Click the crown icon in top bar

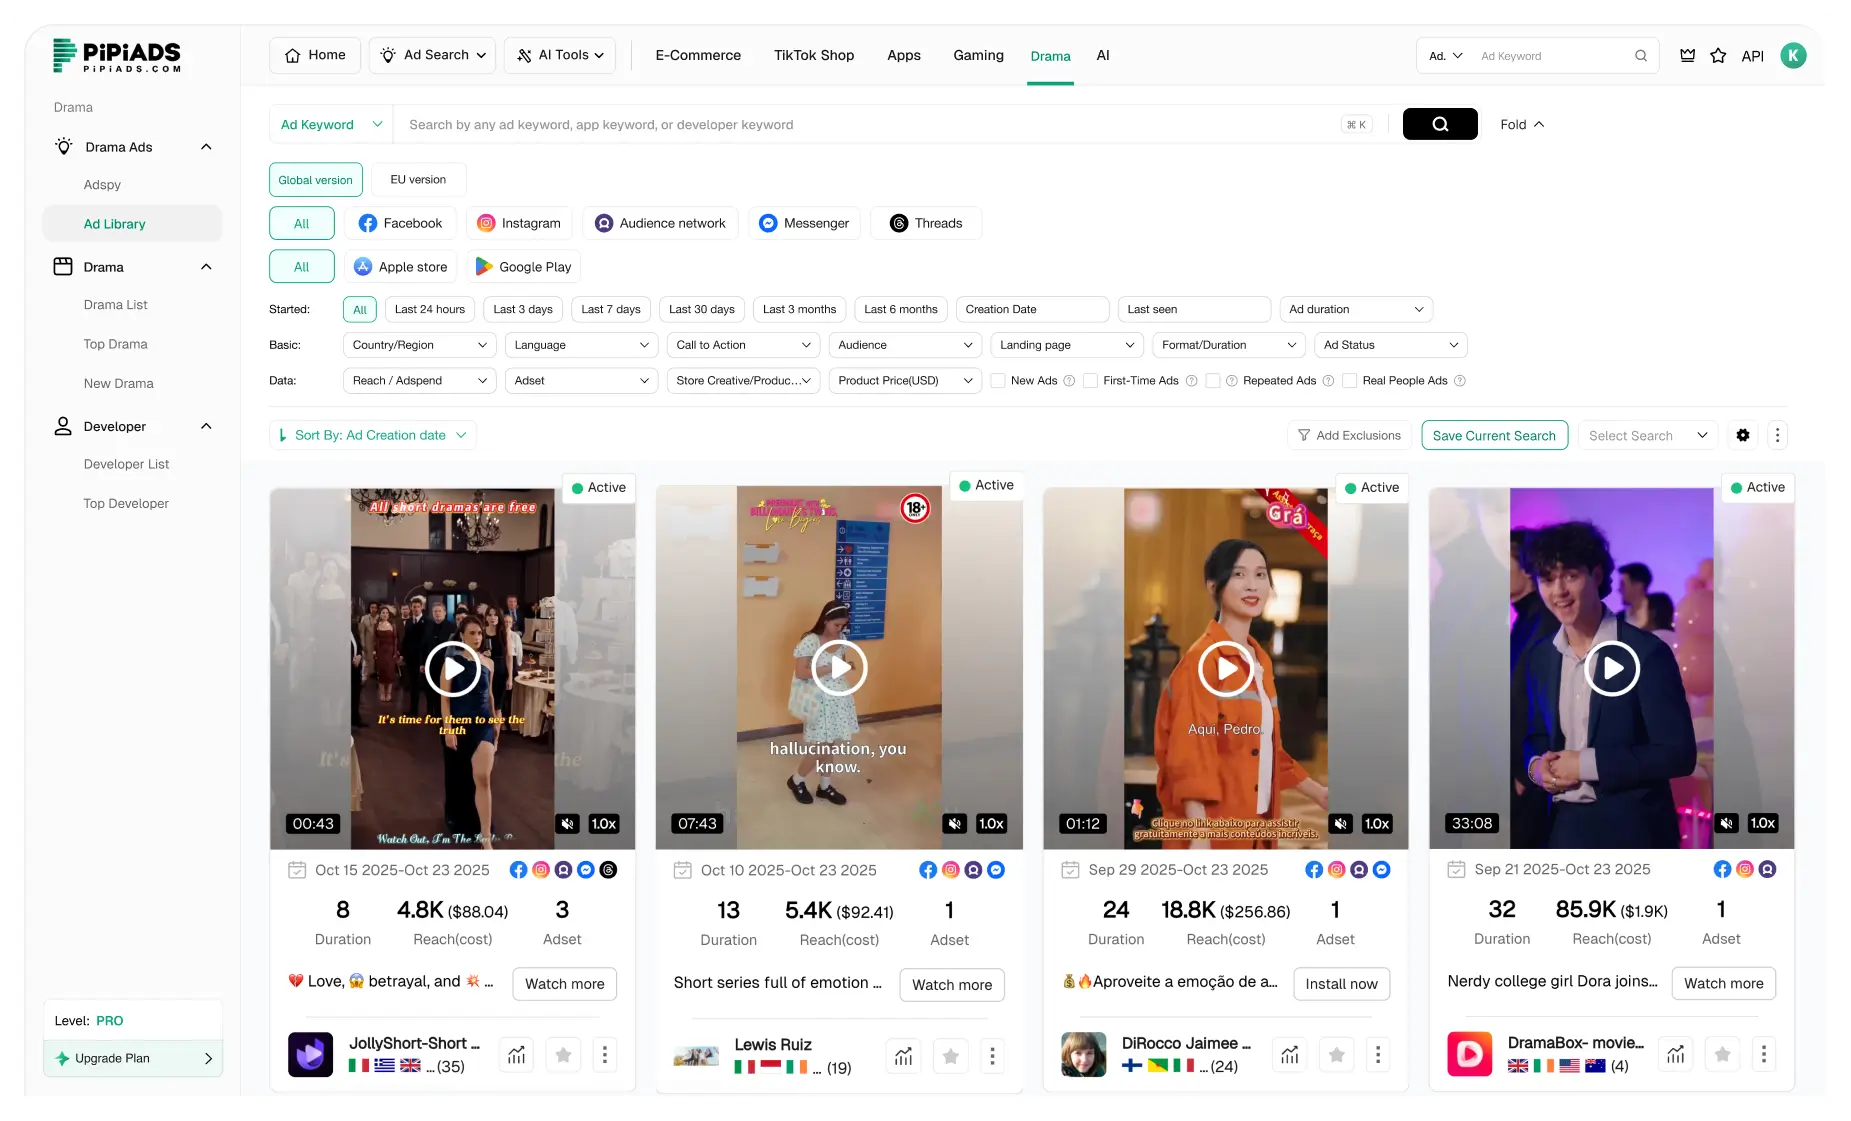(1687, 56)
